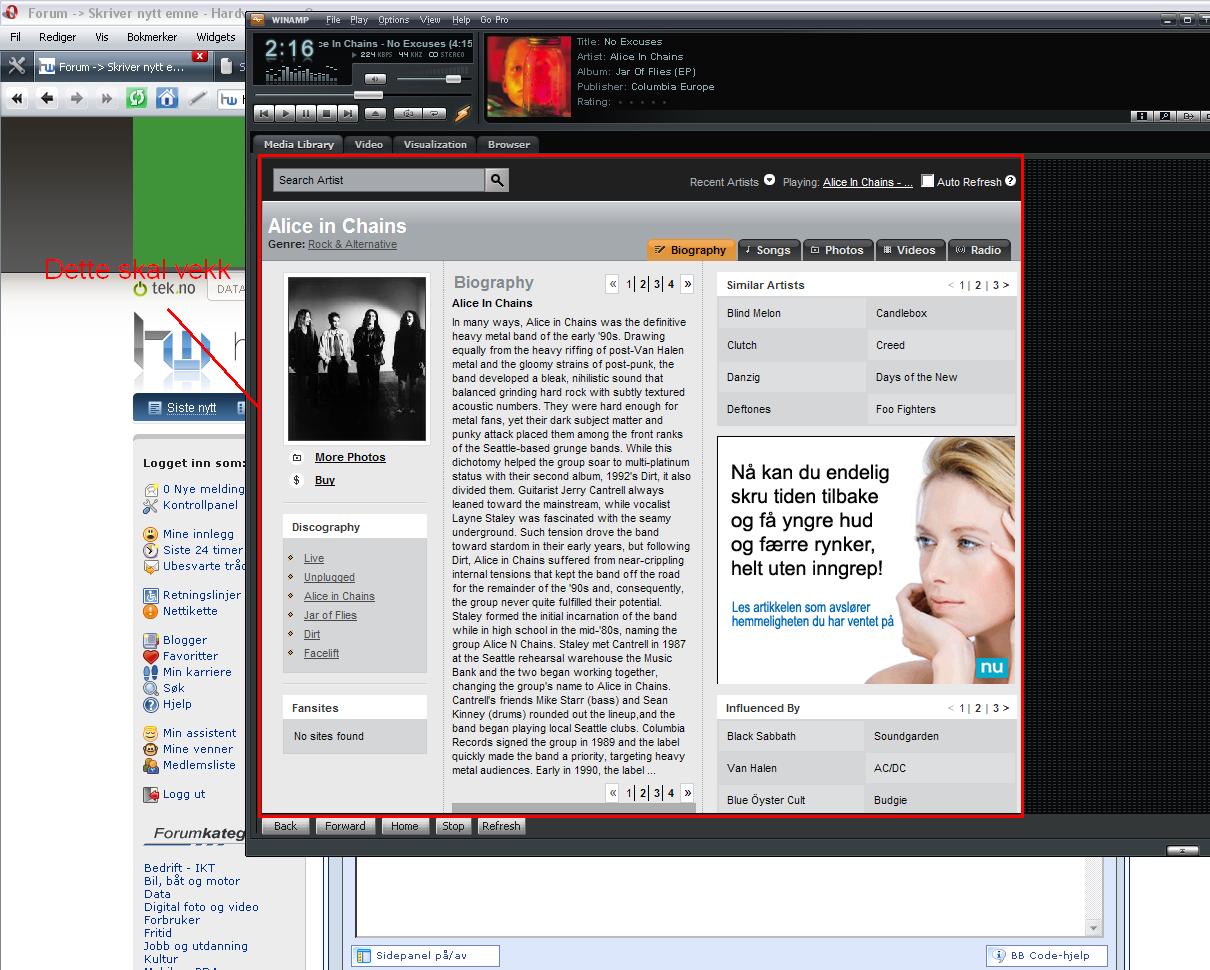The image size is (1210, 970).
Task: Click the Winamp logo icon in title bar
Action: [257, 19]
